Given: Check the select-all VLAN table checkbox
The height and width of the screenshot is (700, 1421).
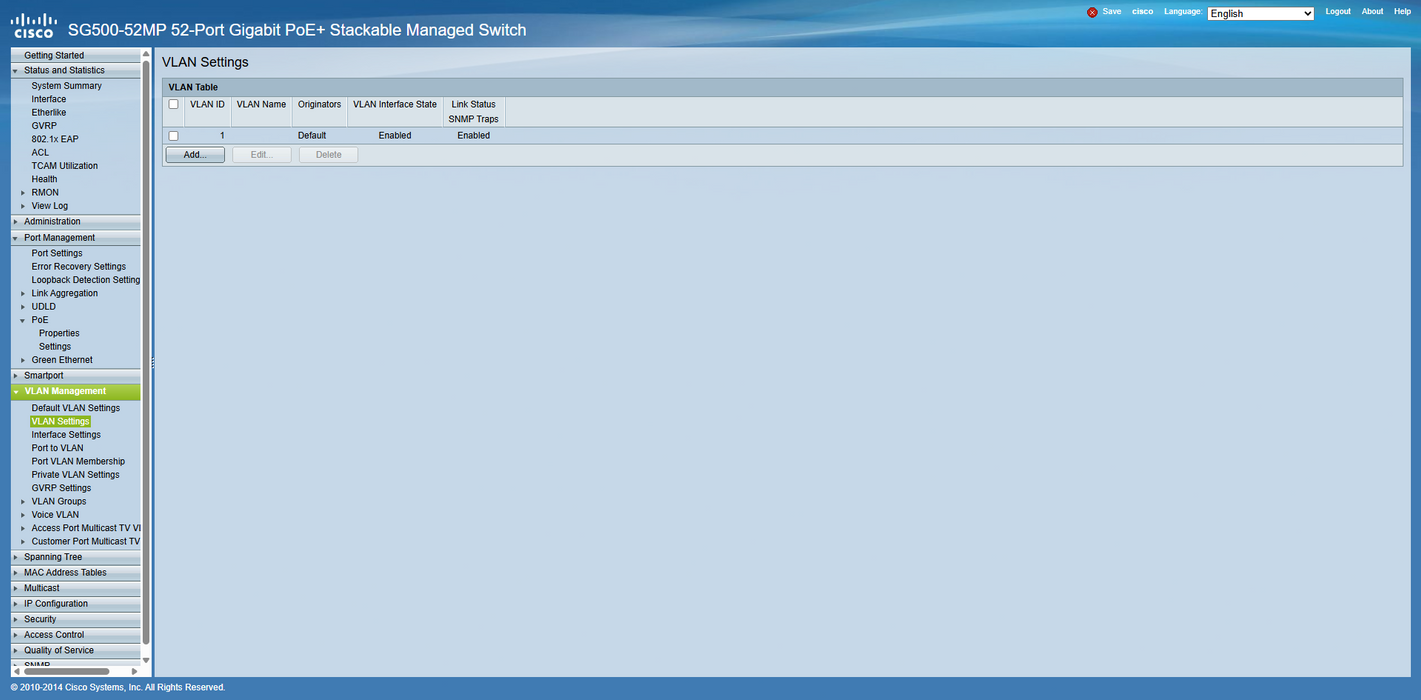Looking at the screenshot, I should (x=173, y=104).
